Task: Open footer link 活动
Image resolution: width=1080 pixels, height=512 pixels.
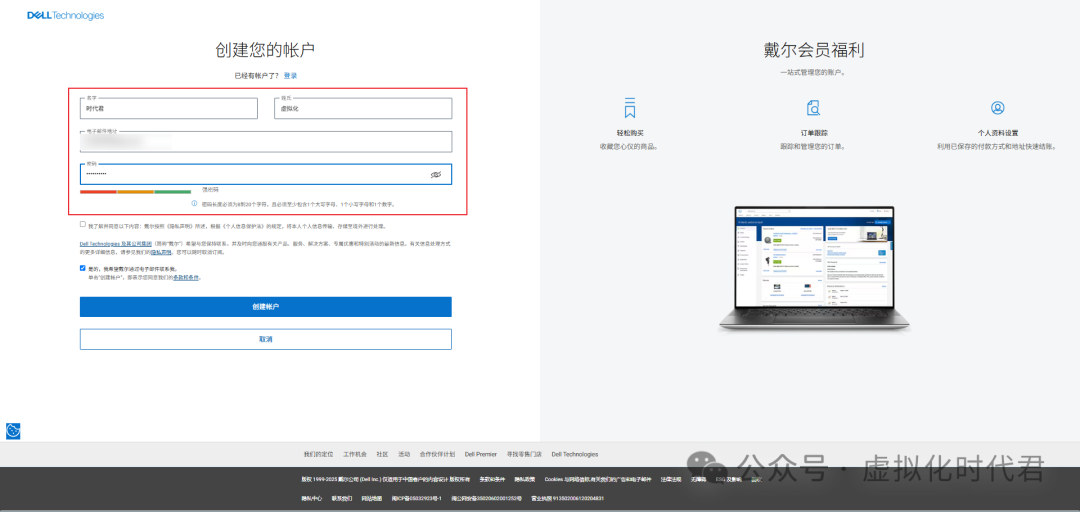Action: [404, 454]
